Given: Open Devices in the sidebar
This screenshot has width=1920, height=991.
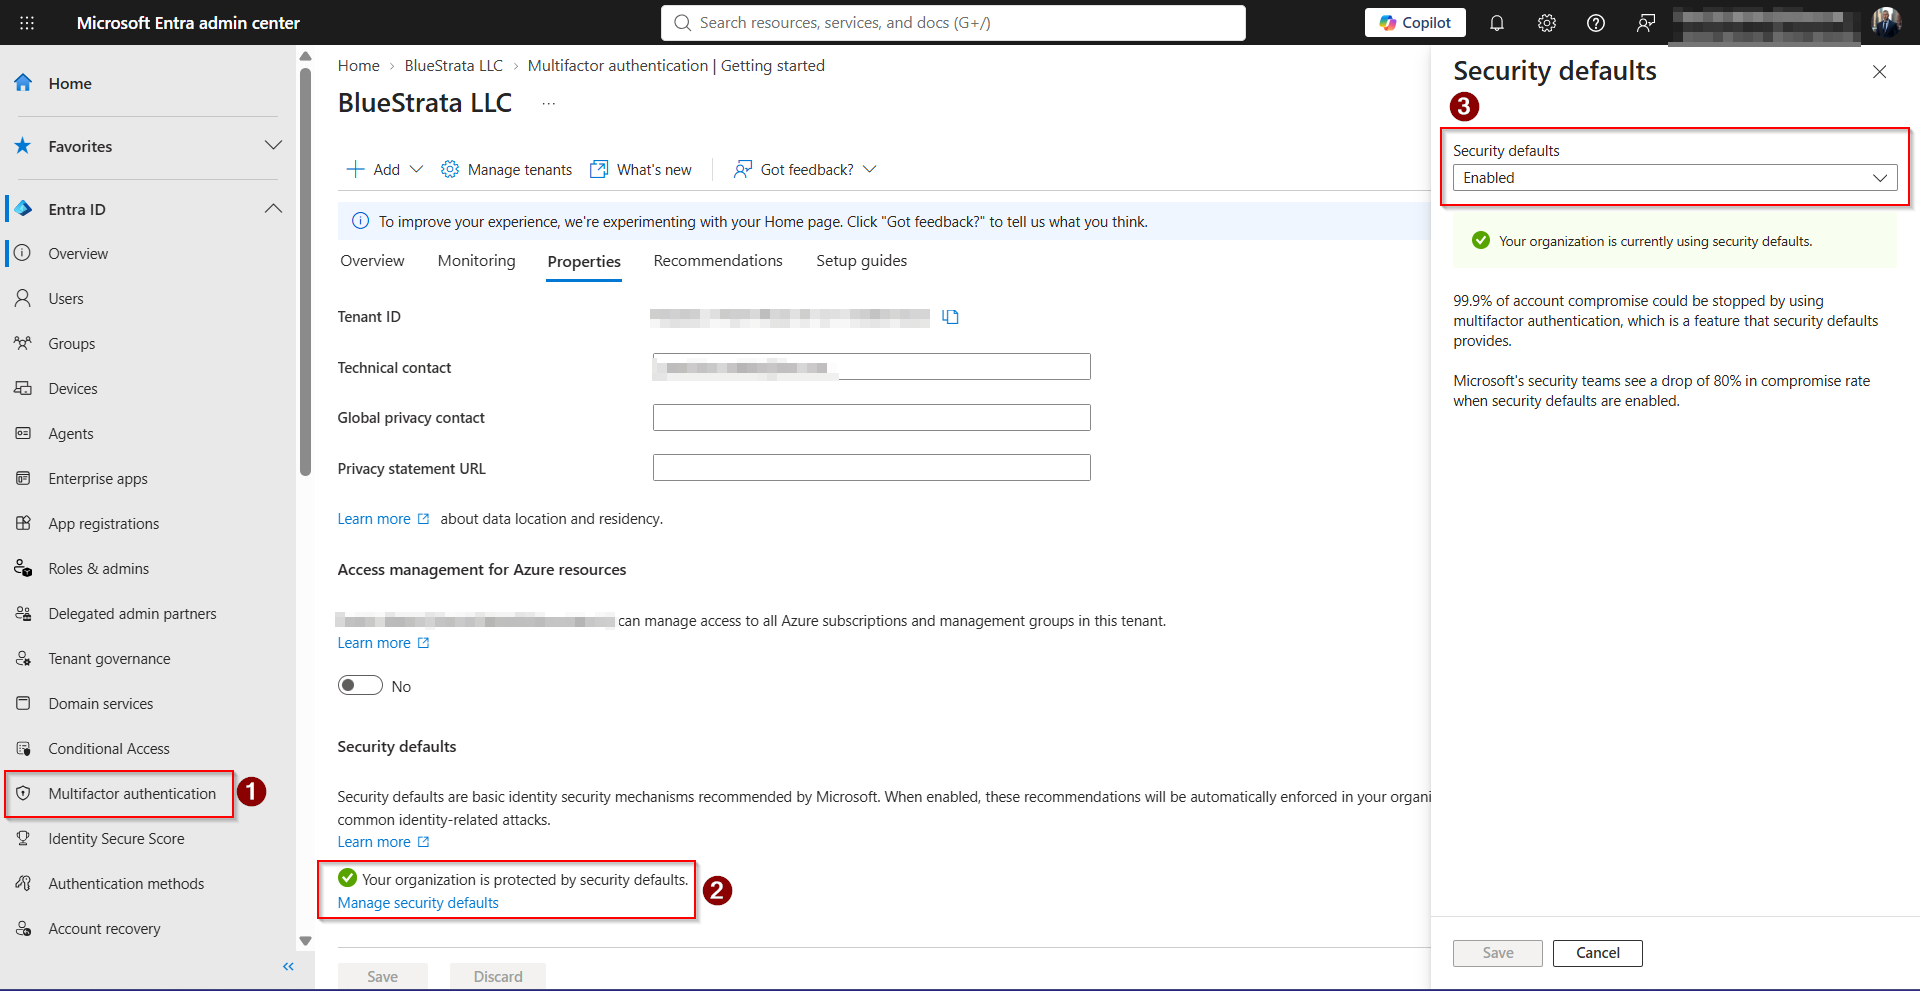Looking at the screenshot, I should coord(73,389).
